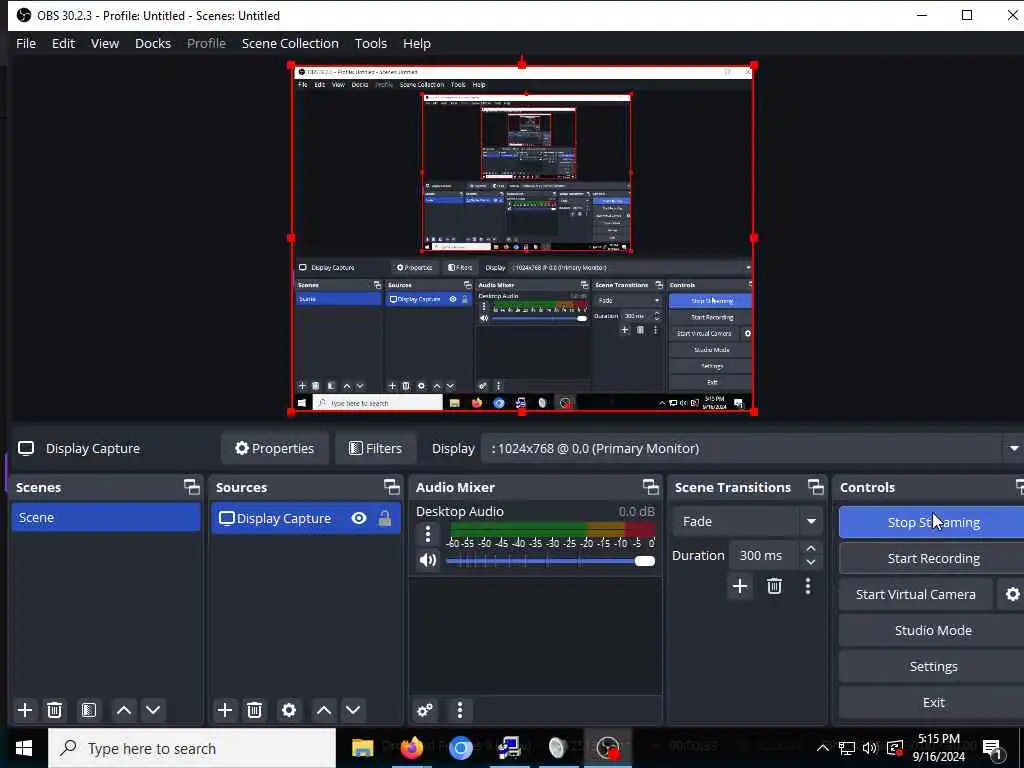
Task: Click the preview canvas display capture
Action: coord(522,238)
